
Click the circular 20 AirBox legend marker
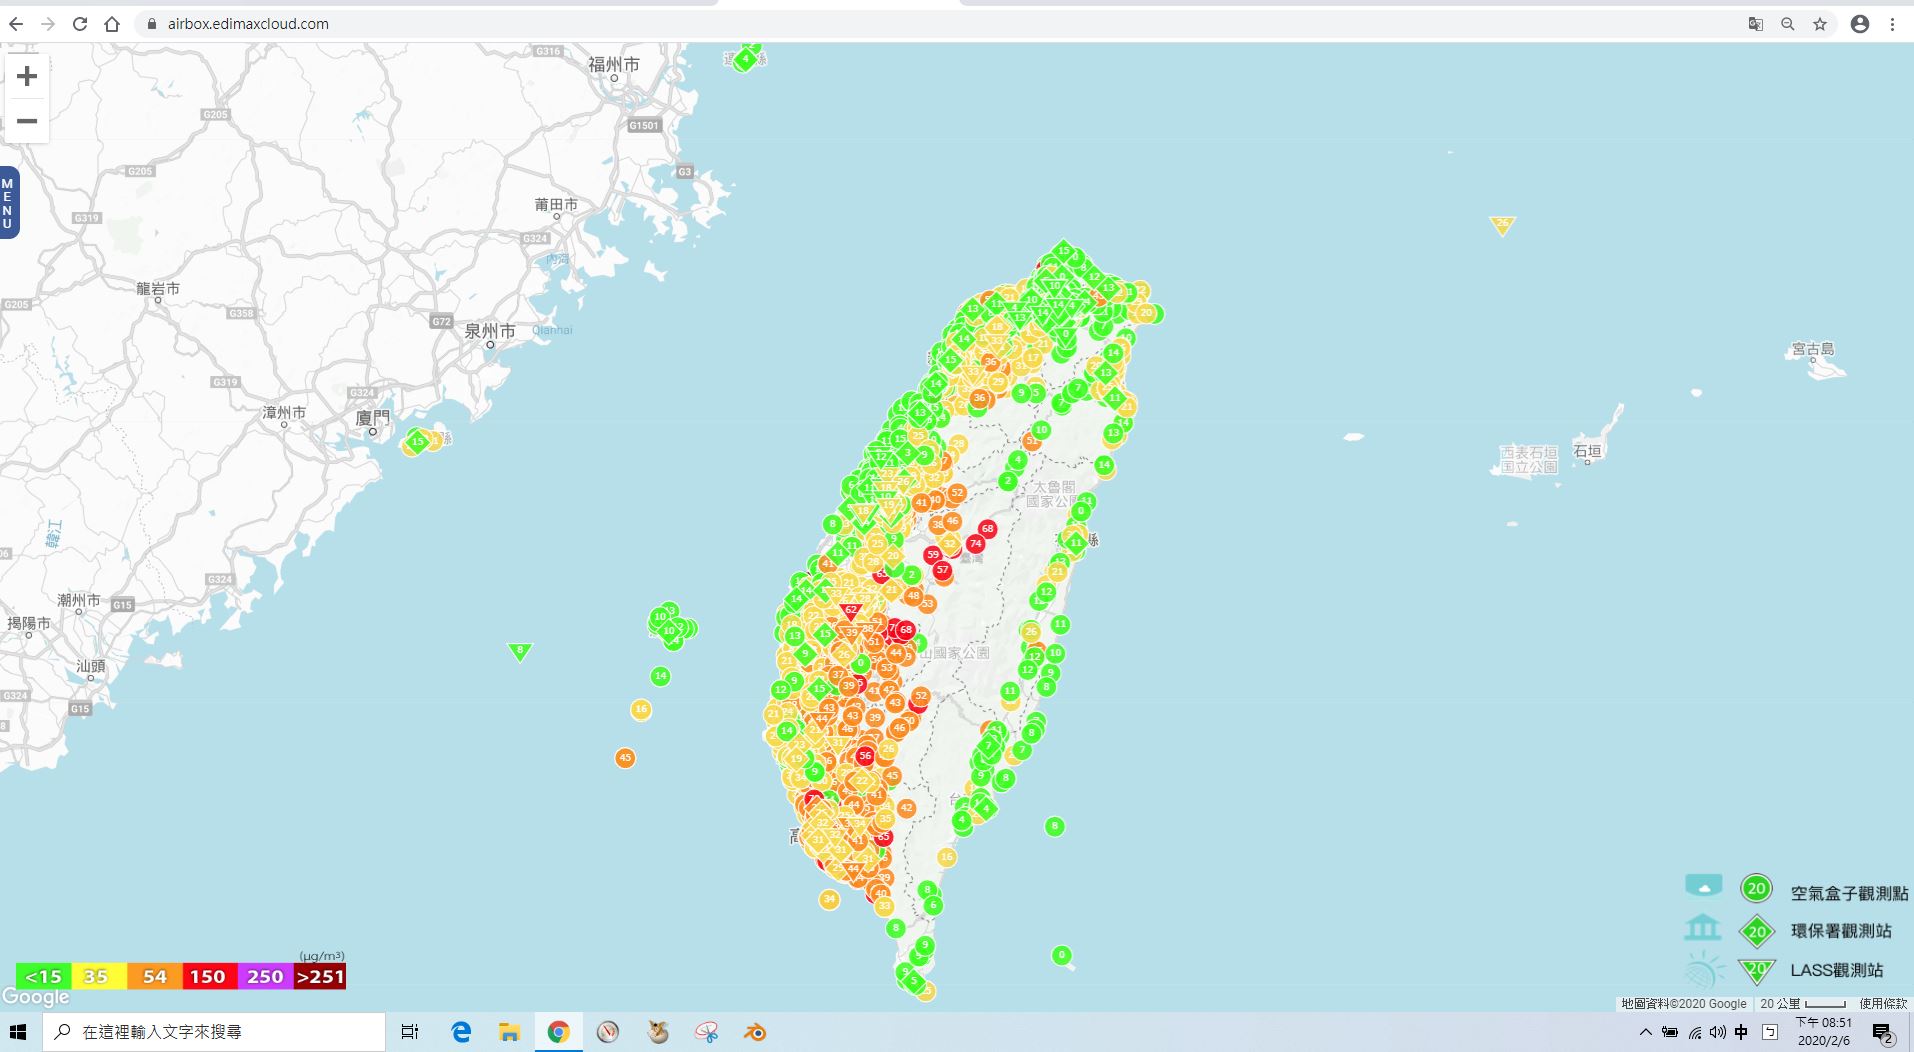pos(1756,888)
